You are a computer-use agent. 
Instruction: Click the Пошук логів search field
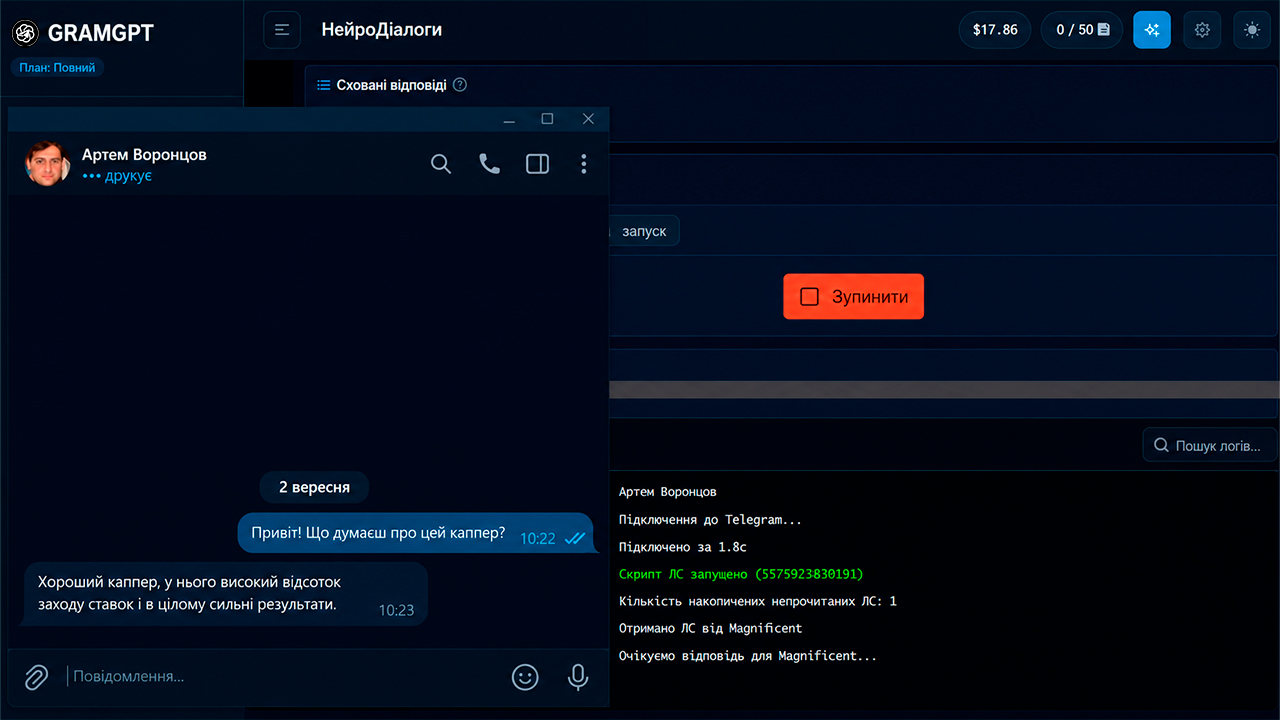click(x=1210, y=445)
